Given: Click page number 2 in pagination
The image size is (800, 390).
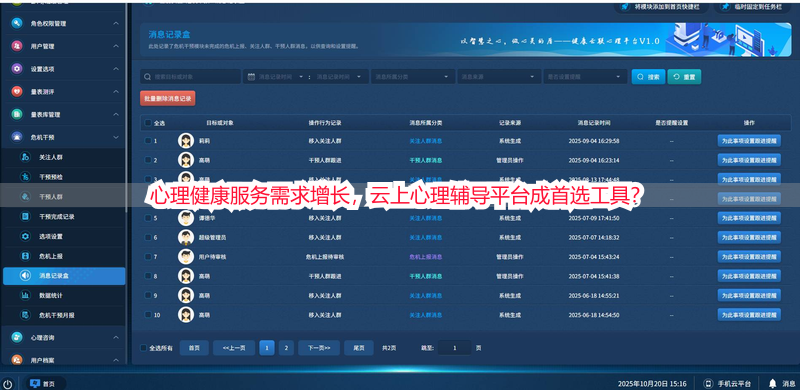Looking at the screenshot, I should 286,348.
